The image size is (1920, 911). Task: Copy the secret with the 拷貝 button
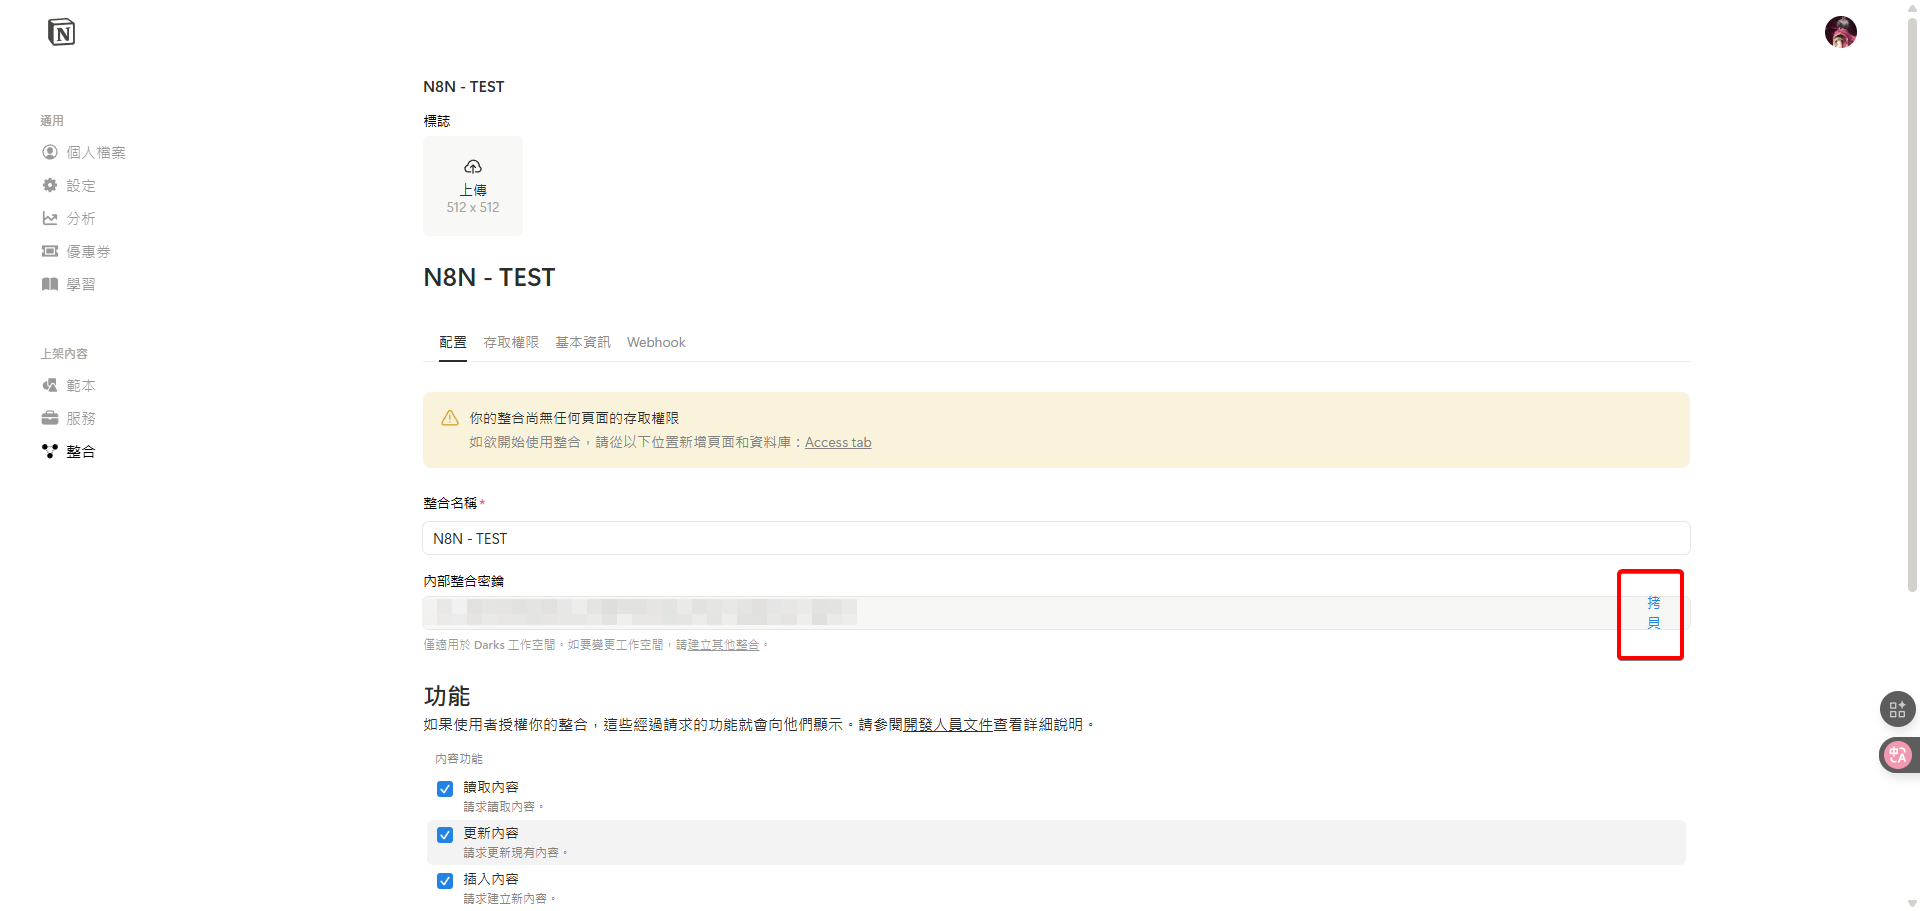[1652, 613]
